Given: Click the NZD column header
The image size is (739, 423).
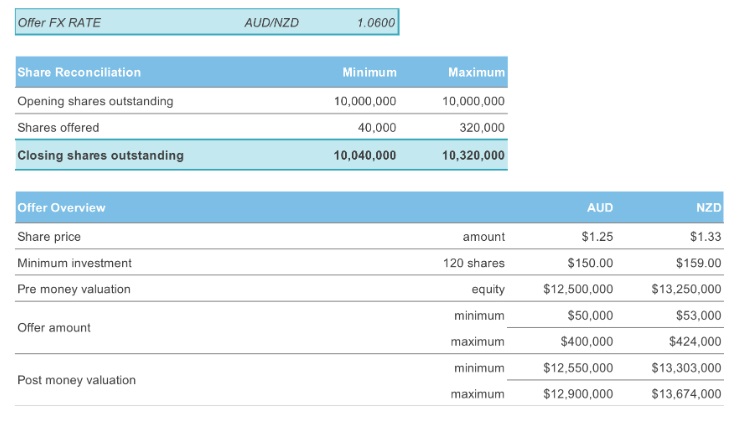Looking at the screenshot, I should 708,208.
